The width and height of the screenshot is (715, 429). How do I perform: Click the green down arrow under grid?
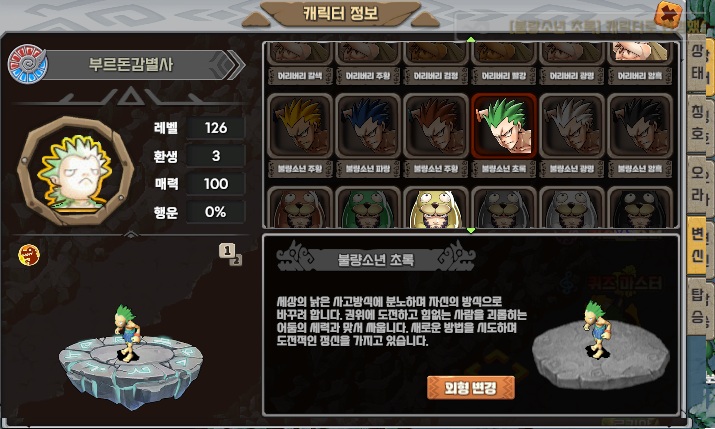(471, 231)
